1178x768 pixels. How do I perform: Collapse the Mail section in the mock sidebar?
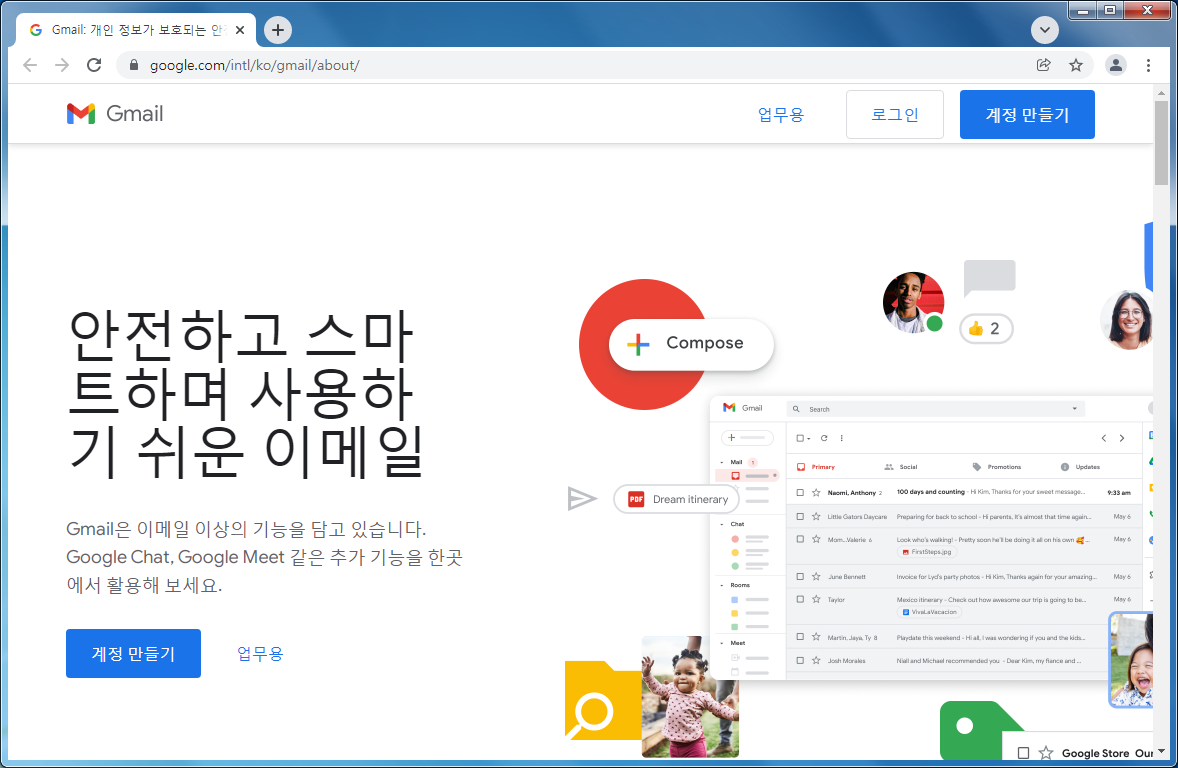tap(723, 462)
